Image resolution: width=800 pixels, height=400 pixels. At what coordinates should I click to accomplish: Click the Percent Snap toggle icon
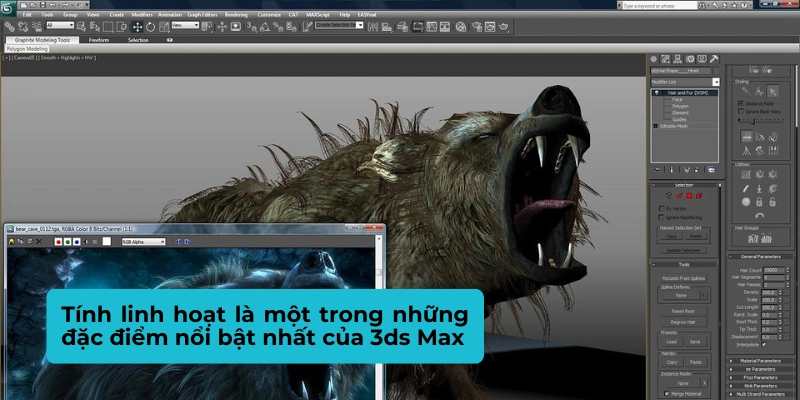(278, 27)
